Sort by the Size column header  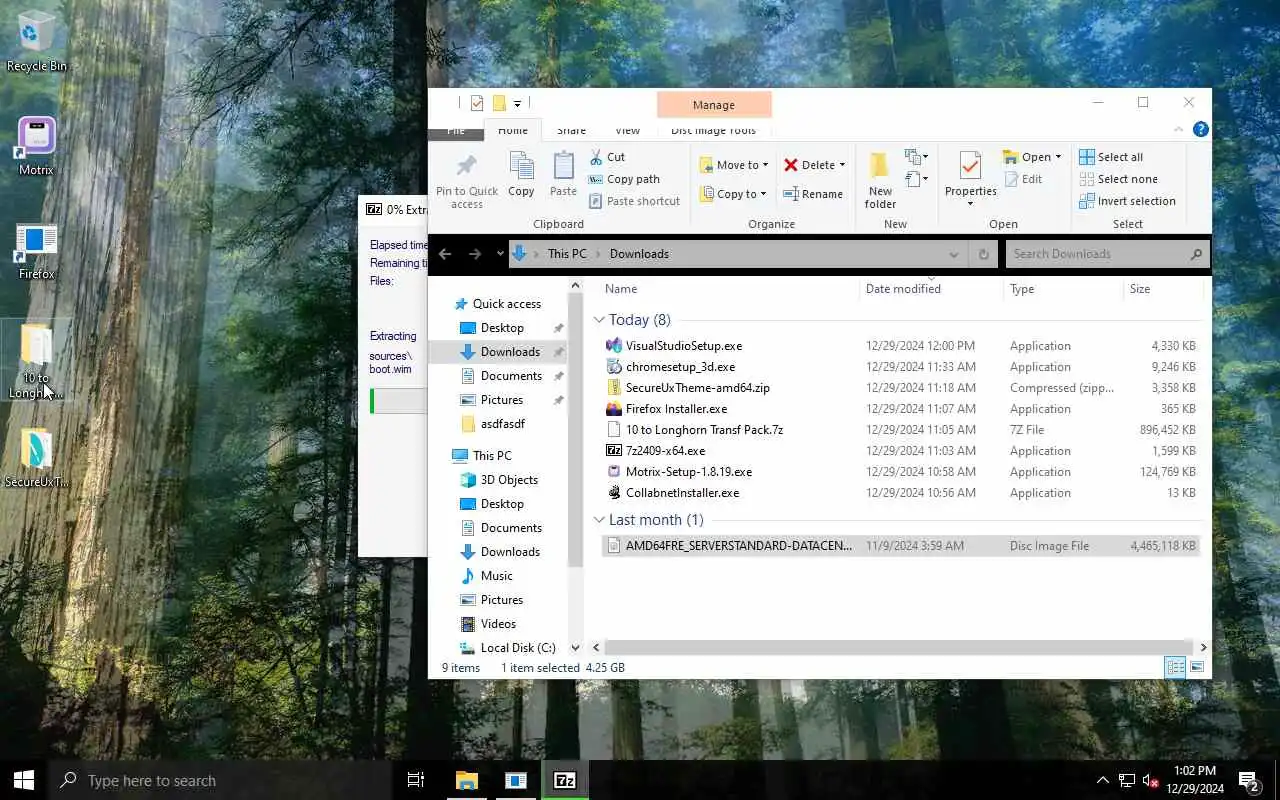[1140, 289]
